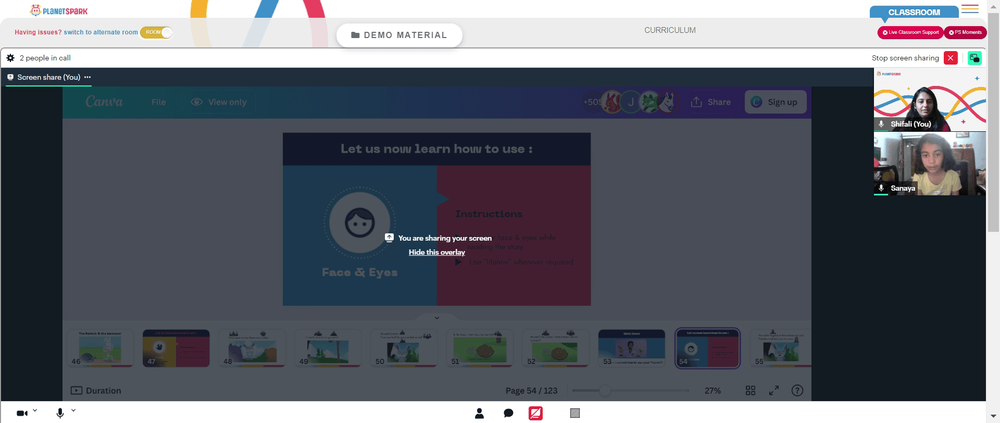Image resolution: width=1000 pixels, height=423 pixels.
Task: Open Canva File menu
Action: pyautogui.click(x=159, y=102)
